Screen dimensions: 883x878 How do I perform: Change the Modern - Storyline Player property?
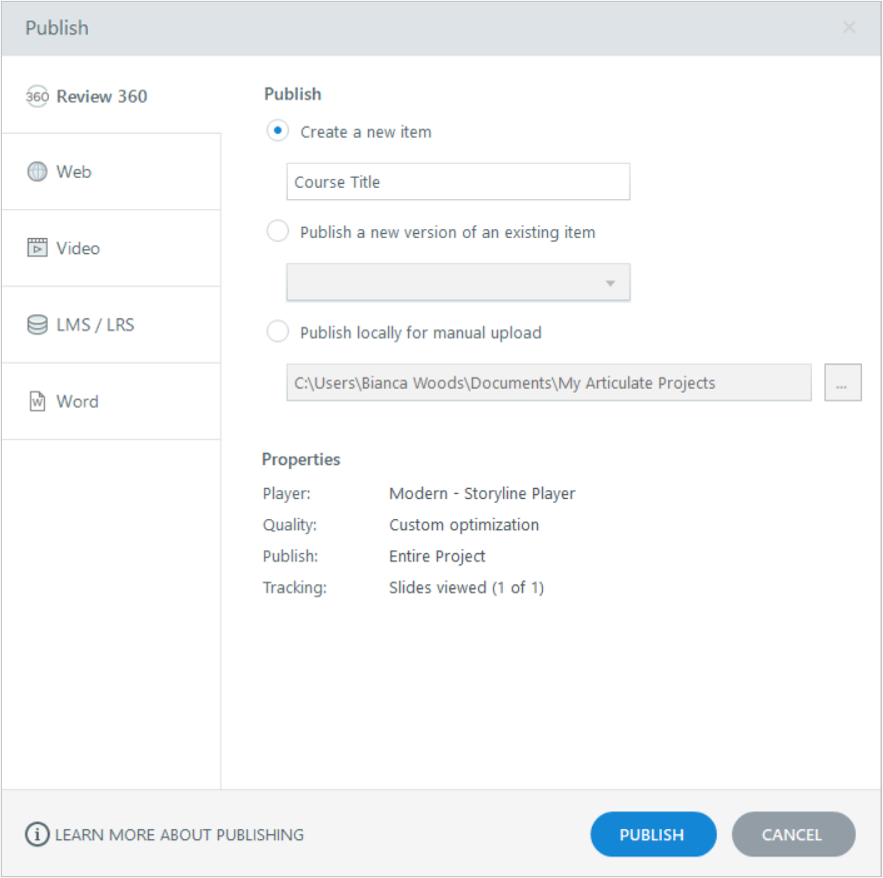tap(482, 493)
